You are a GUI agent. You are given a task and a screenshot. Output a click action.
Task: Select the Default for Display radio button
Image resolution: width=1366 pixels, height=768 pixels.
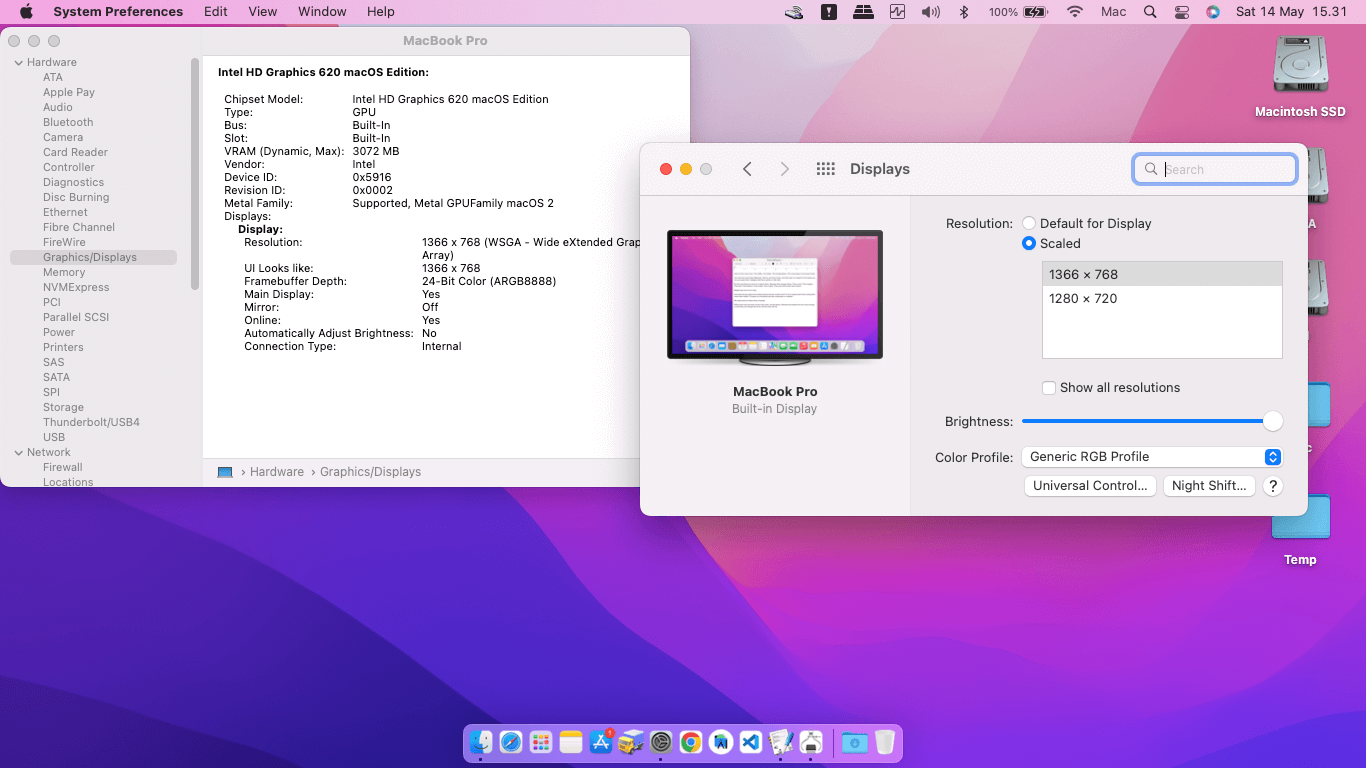1029,224
